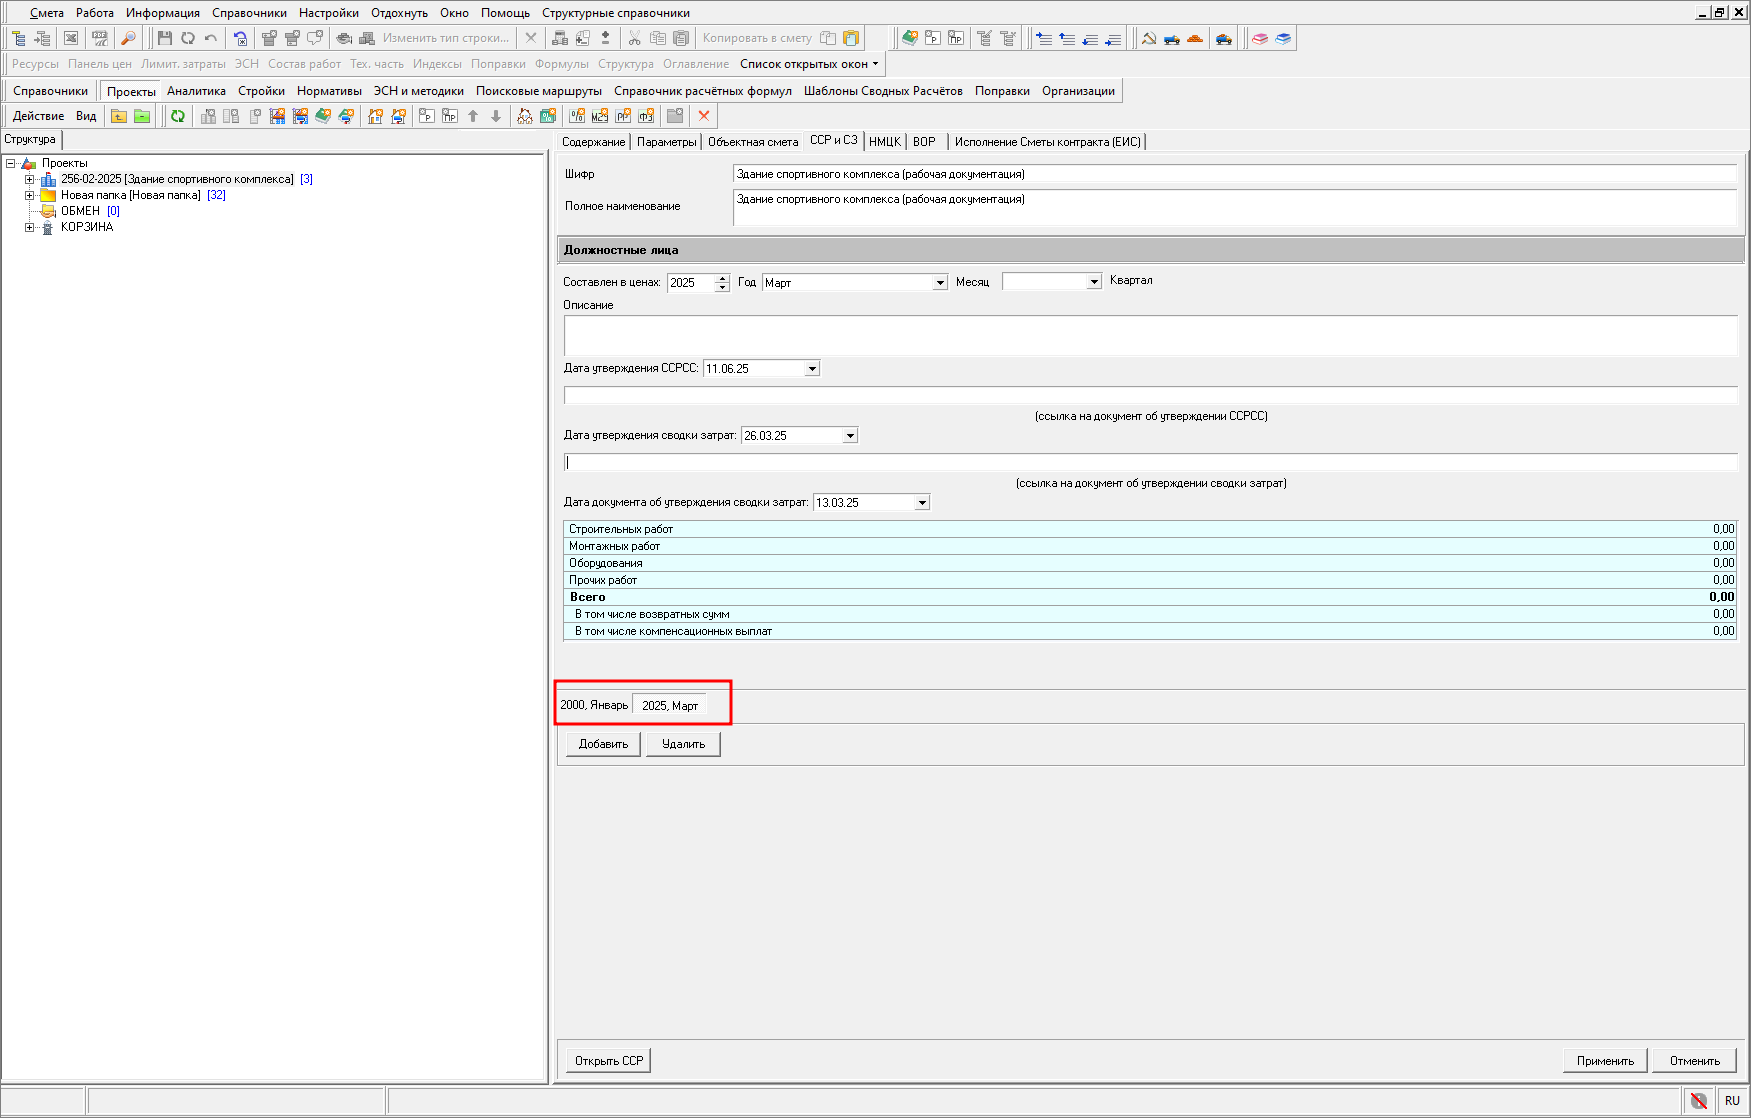Viewport: 1751px width, 1118px height.
Task: Open the Справочники menu
Action: coord(249,13)
